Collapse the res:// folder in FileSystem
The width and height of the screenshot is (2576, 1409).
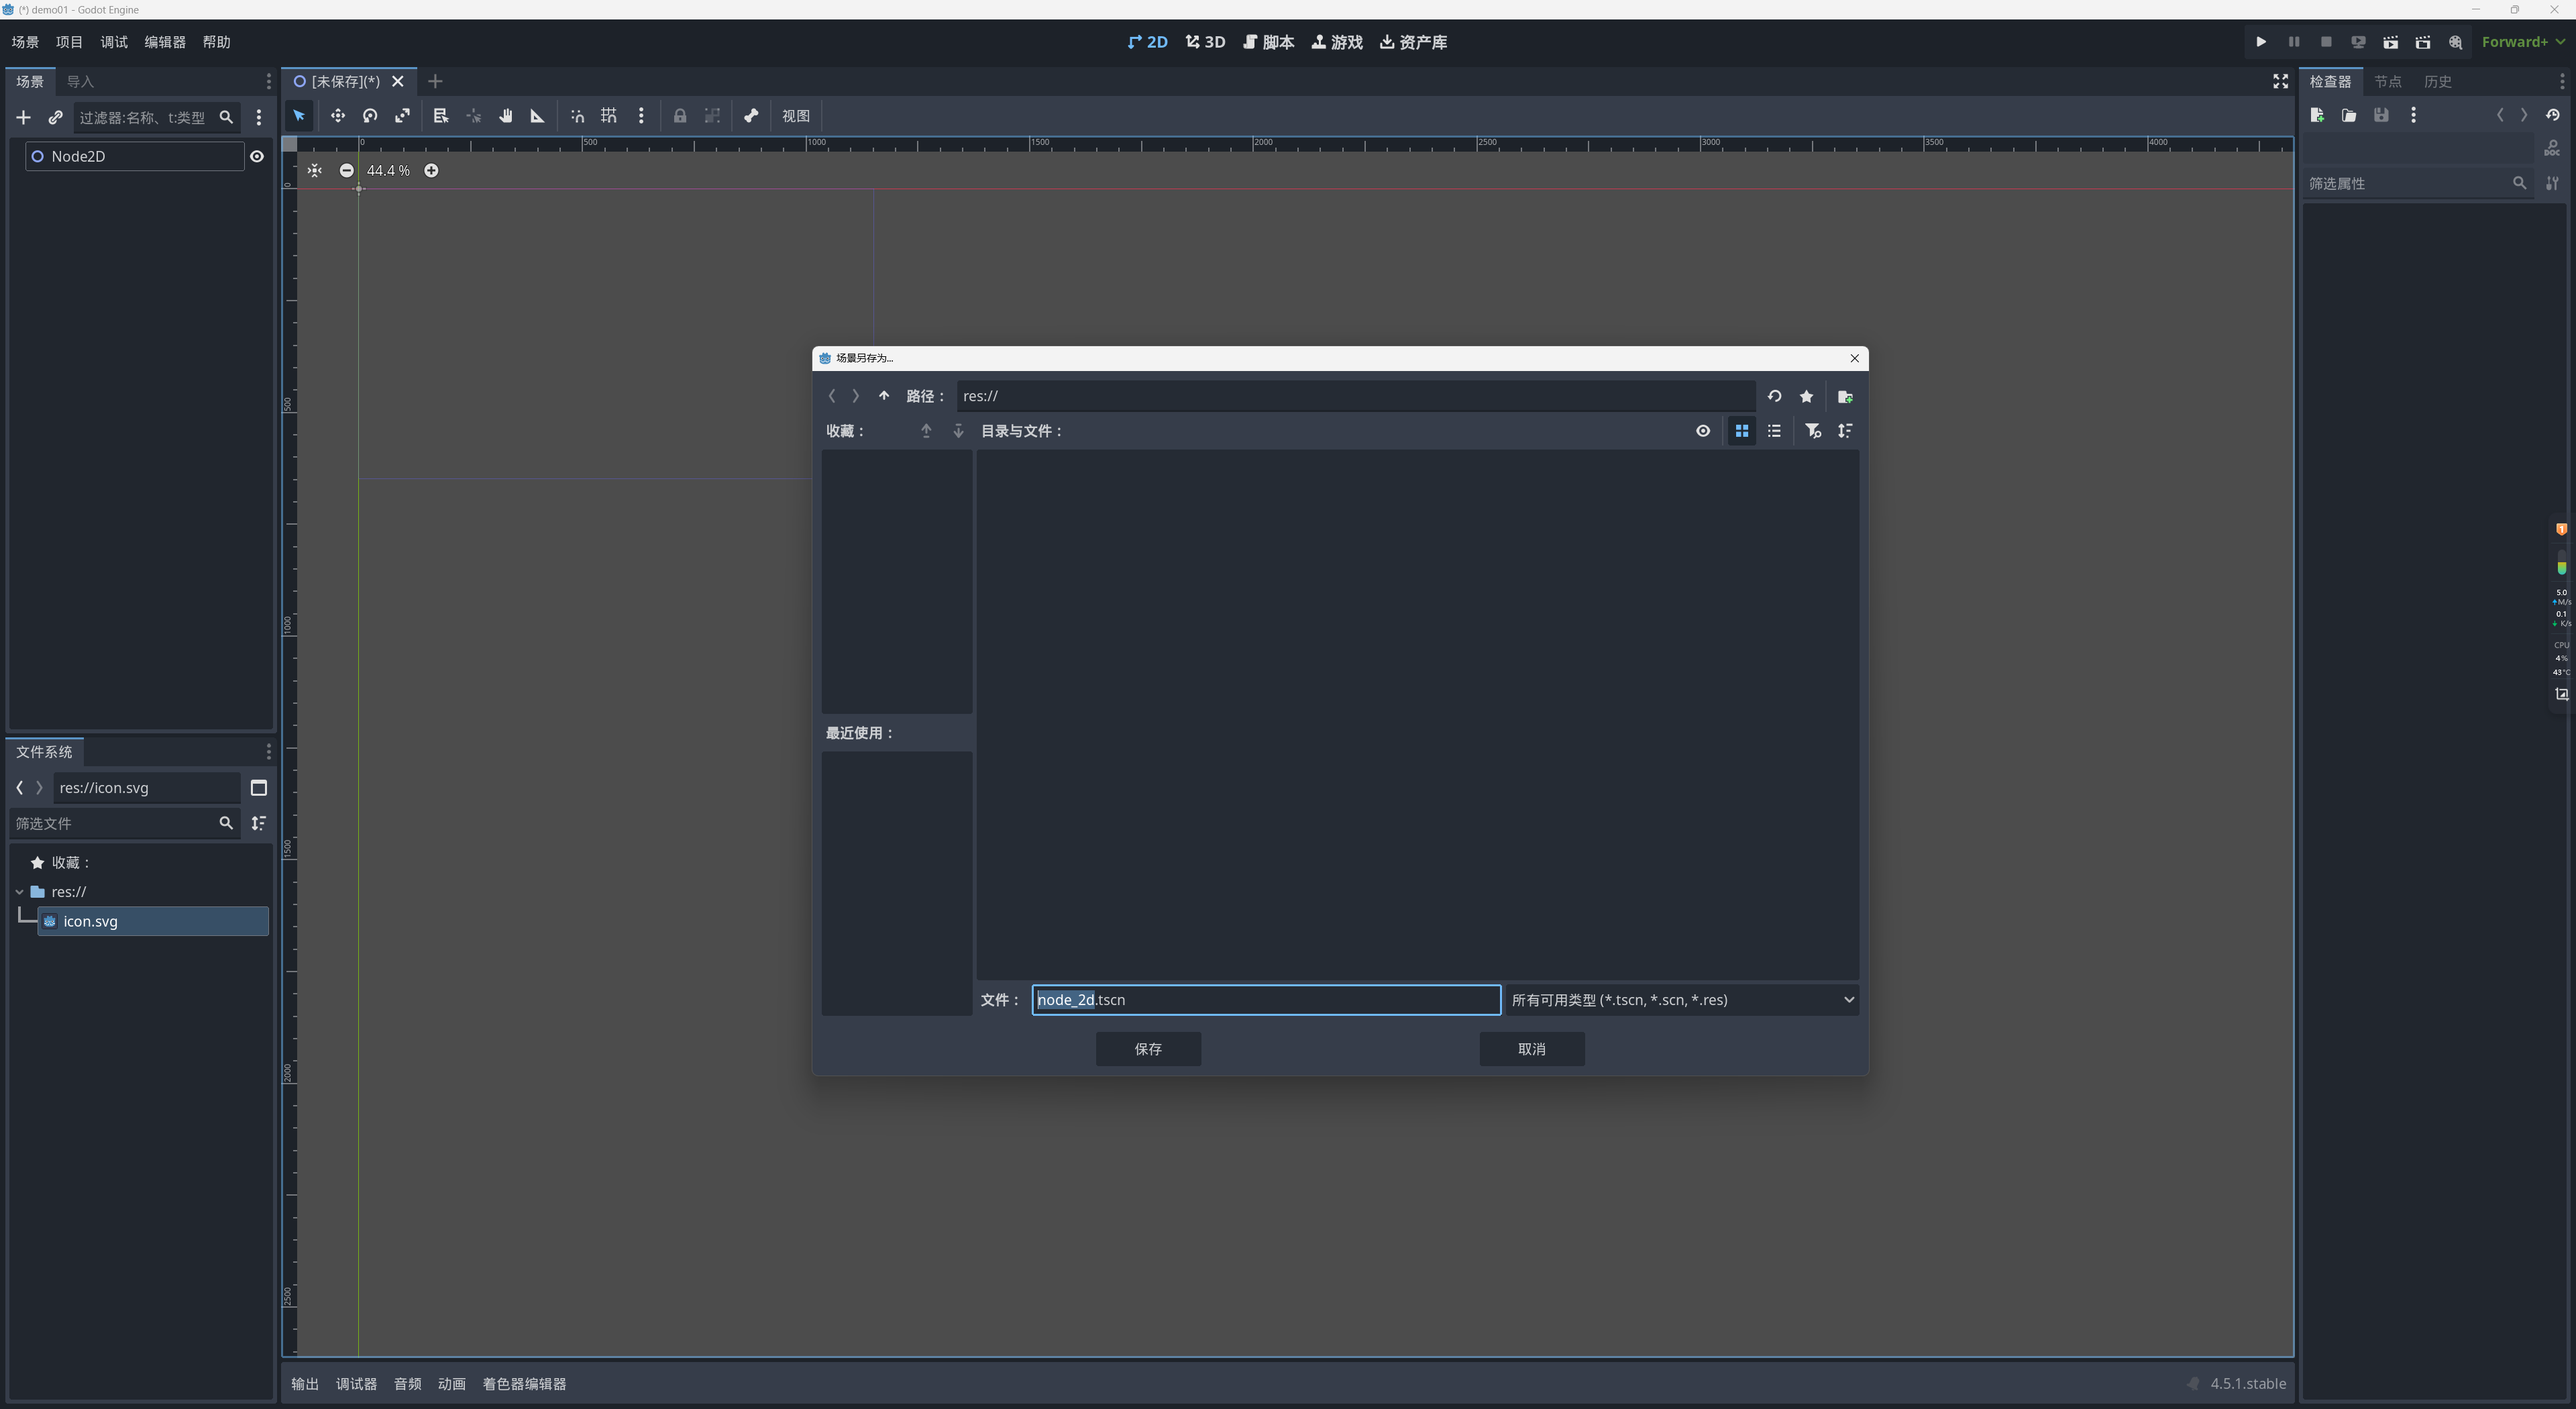(20, 892)
